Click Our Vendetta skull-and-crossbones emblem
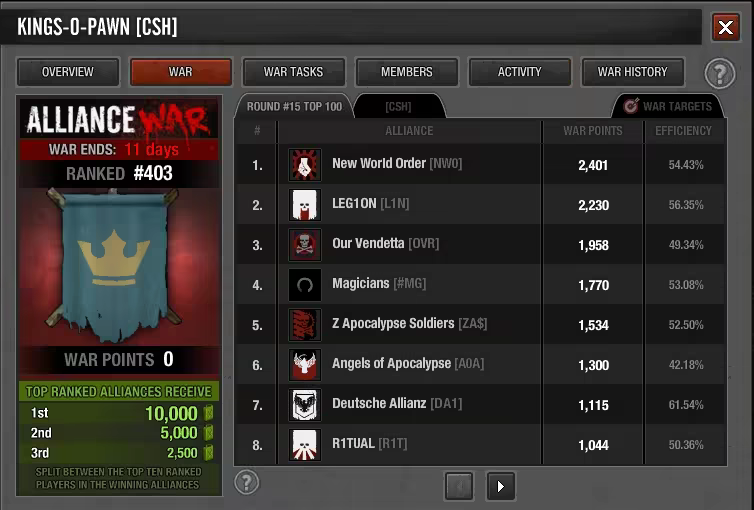Viewport: 754px width, 510px height. (x=304, y=245)
